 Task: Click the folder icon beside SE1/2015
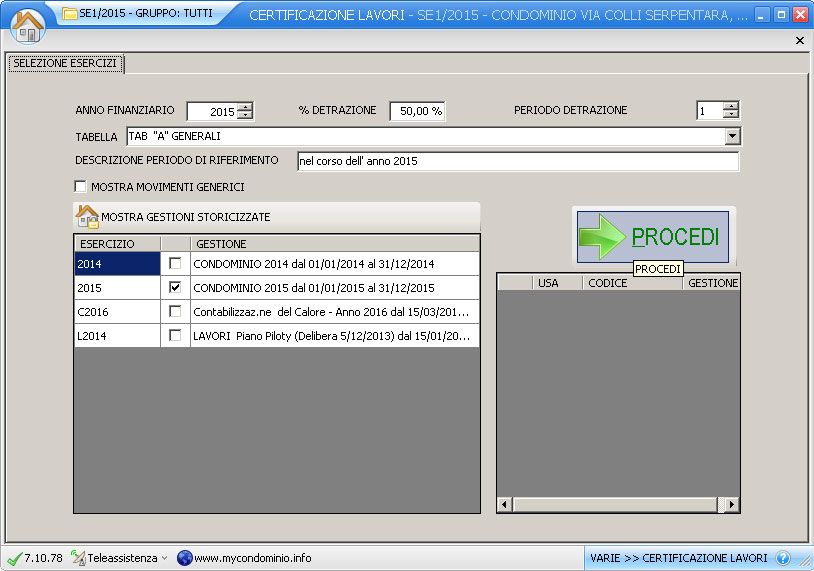69,14
